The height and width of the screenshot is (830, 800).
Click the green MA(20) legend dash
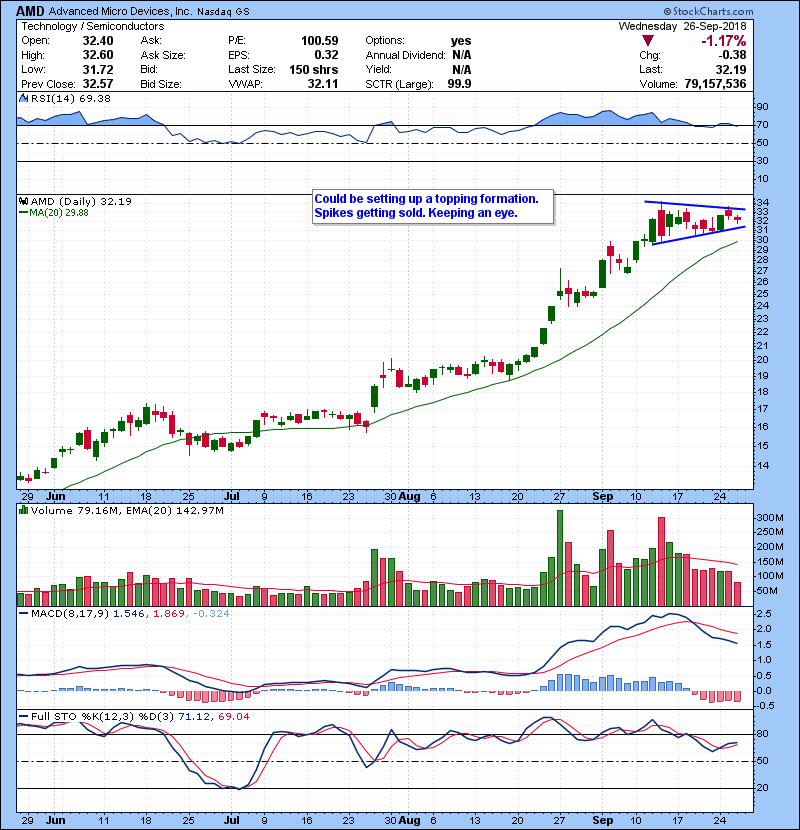(23, 213)
